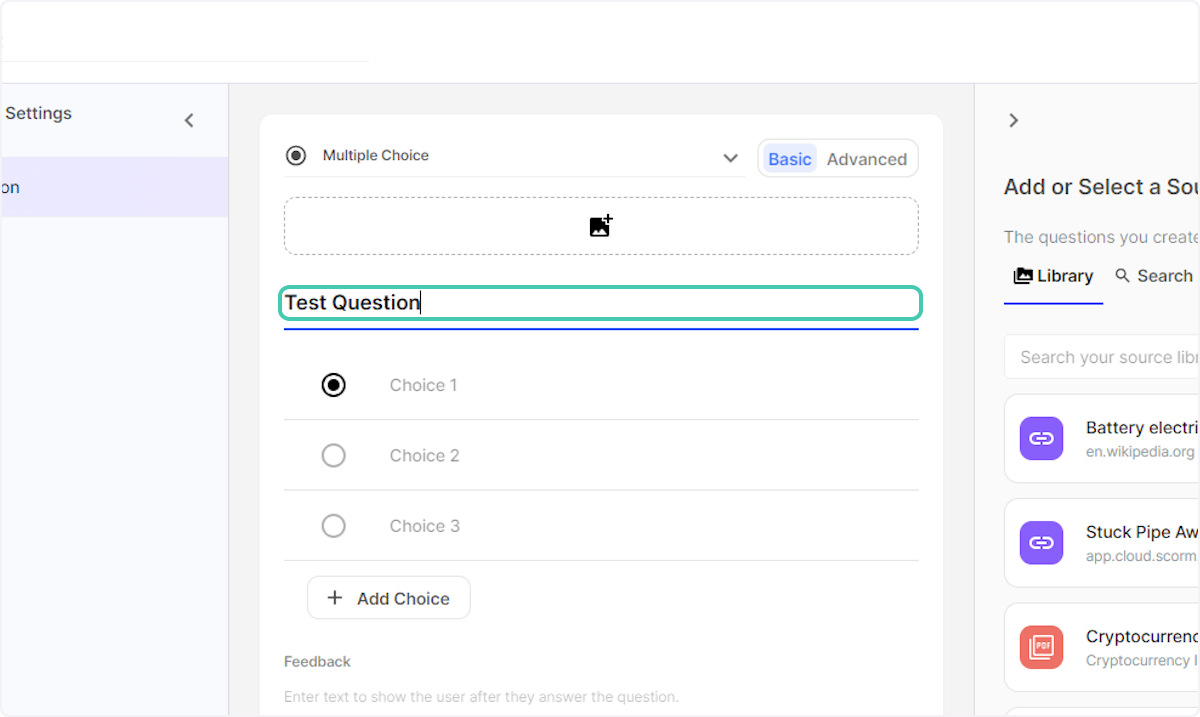1200x717 pixels.
Task: Collapse the Settings sidebar with left chevron
Action: click(x=189, y=119)
